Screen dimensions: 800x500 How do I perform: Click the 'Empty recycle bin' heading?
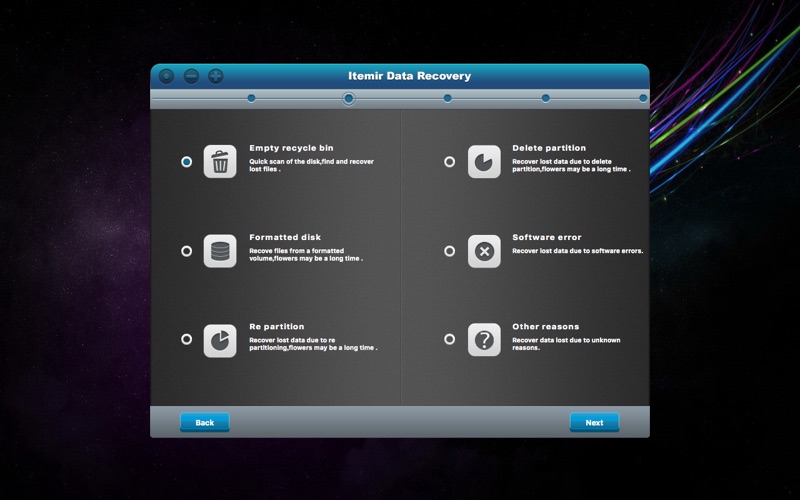[x=291, y=148]
